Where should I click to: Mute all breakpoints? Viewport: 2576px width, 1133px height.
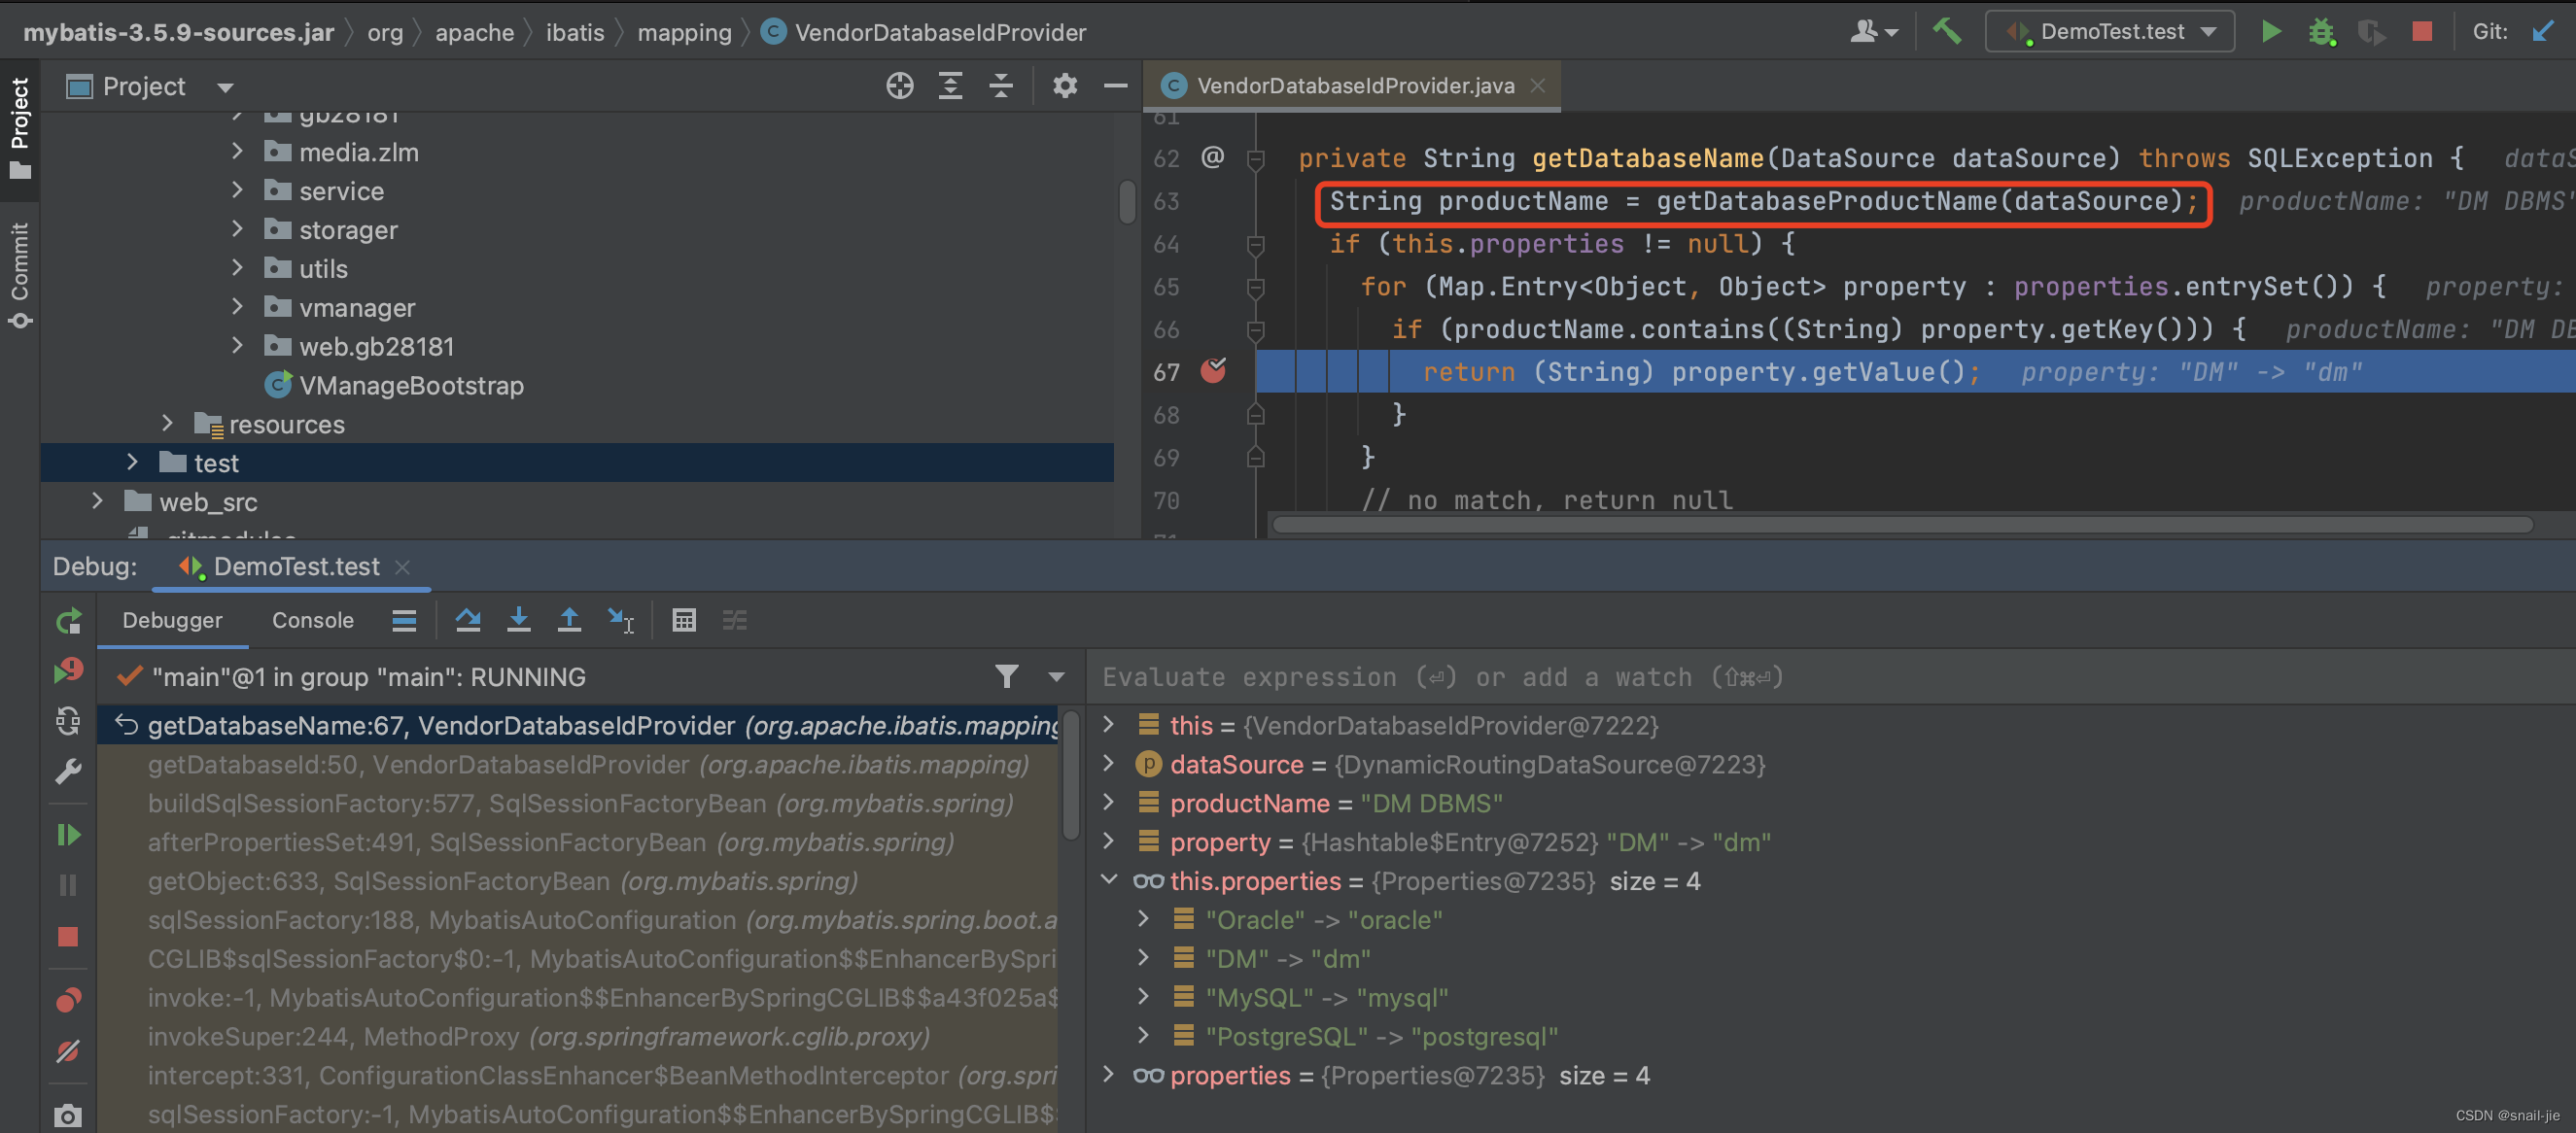(68, 1051)
